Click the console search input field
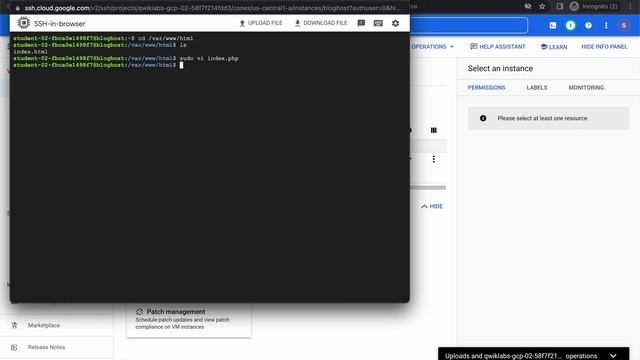 (x=469, y=25)
